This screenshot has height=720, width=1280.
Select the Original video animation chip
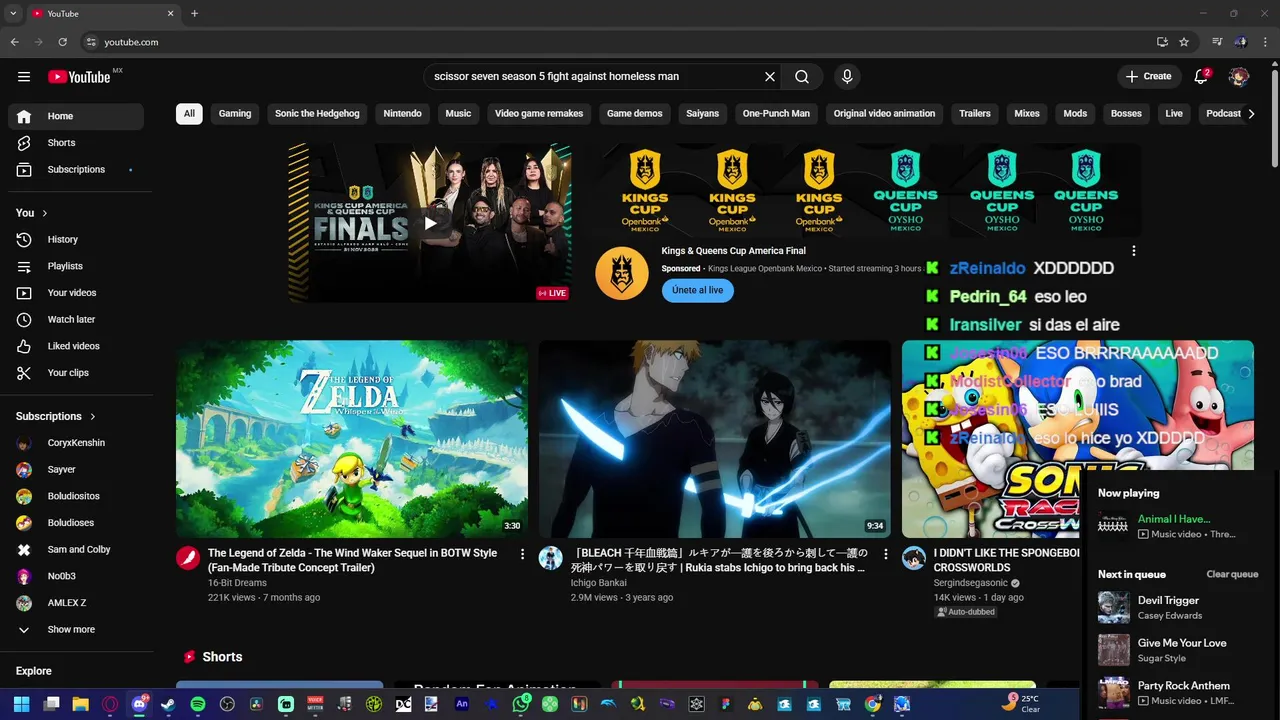pyautogui.click(x=885, y=114)
